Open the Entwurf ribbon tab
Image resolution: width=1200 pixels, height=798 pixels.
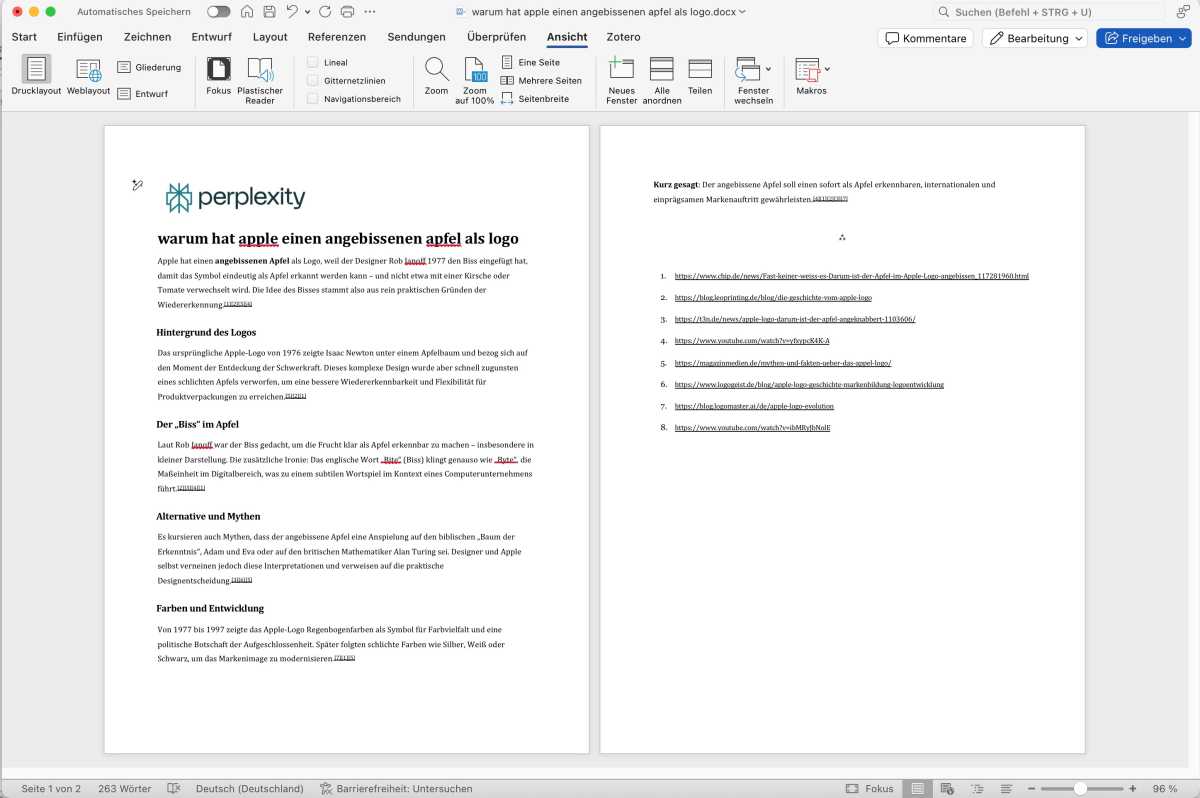tap(212, 37)
